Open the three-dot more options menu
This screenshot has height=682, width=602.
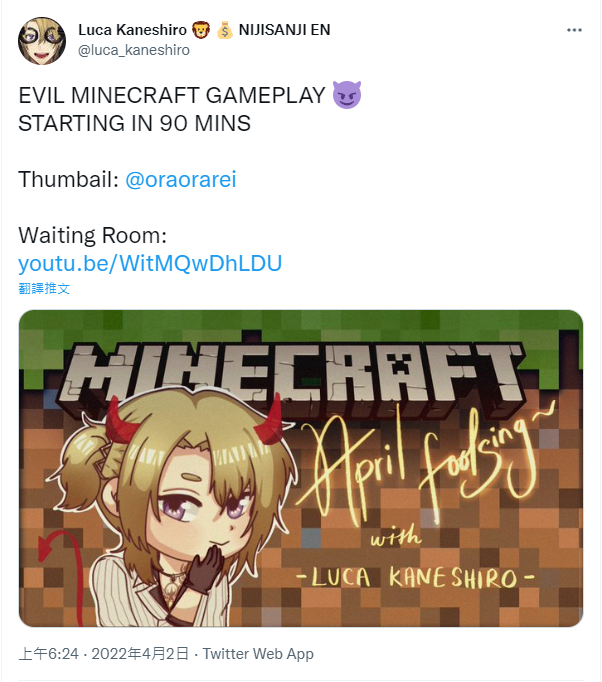pyautogui.click(x=574, y=30)
